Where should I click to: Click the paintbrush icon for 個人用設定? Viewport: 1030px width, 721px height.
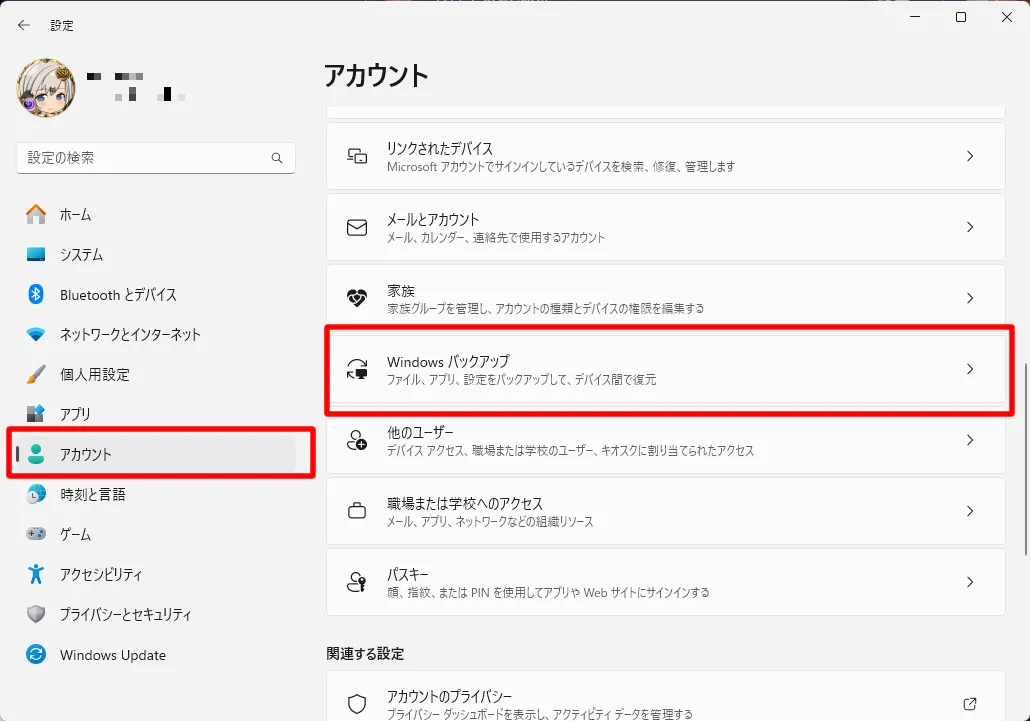coord(35,374)
